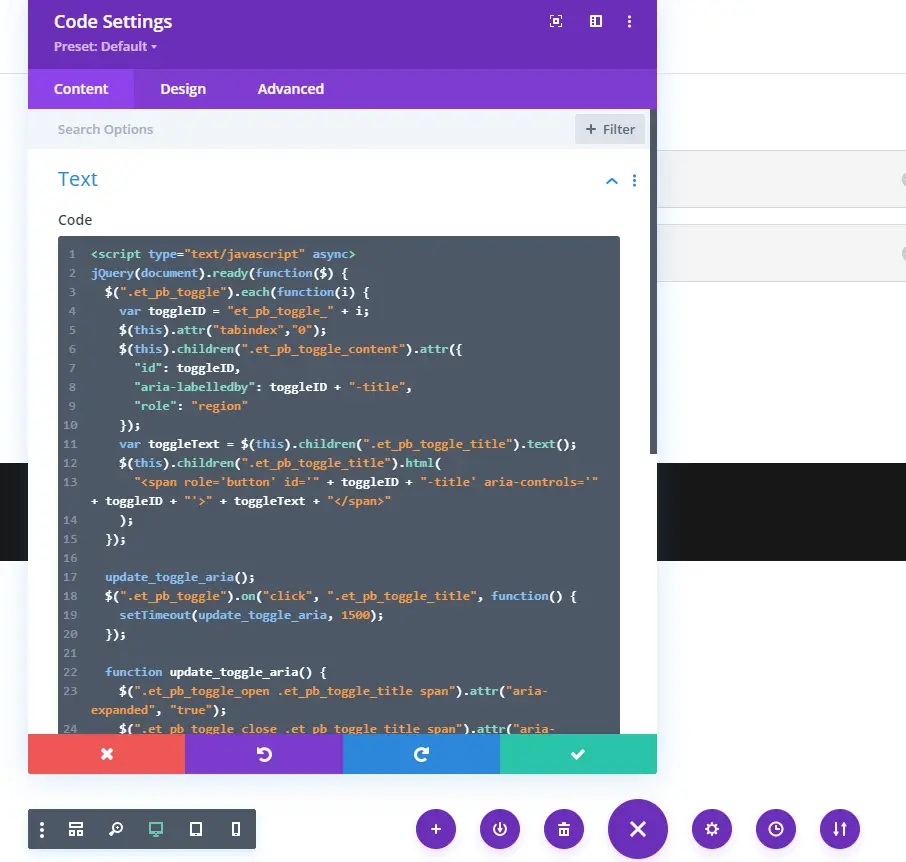
Task: Collapse the Text section chevron
Action: [611, 181]
